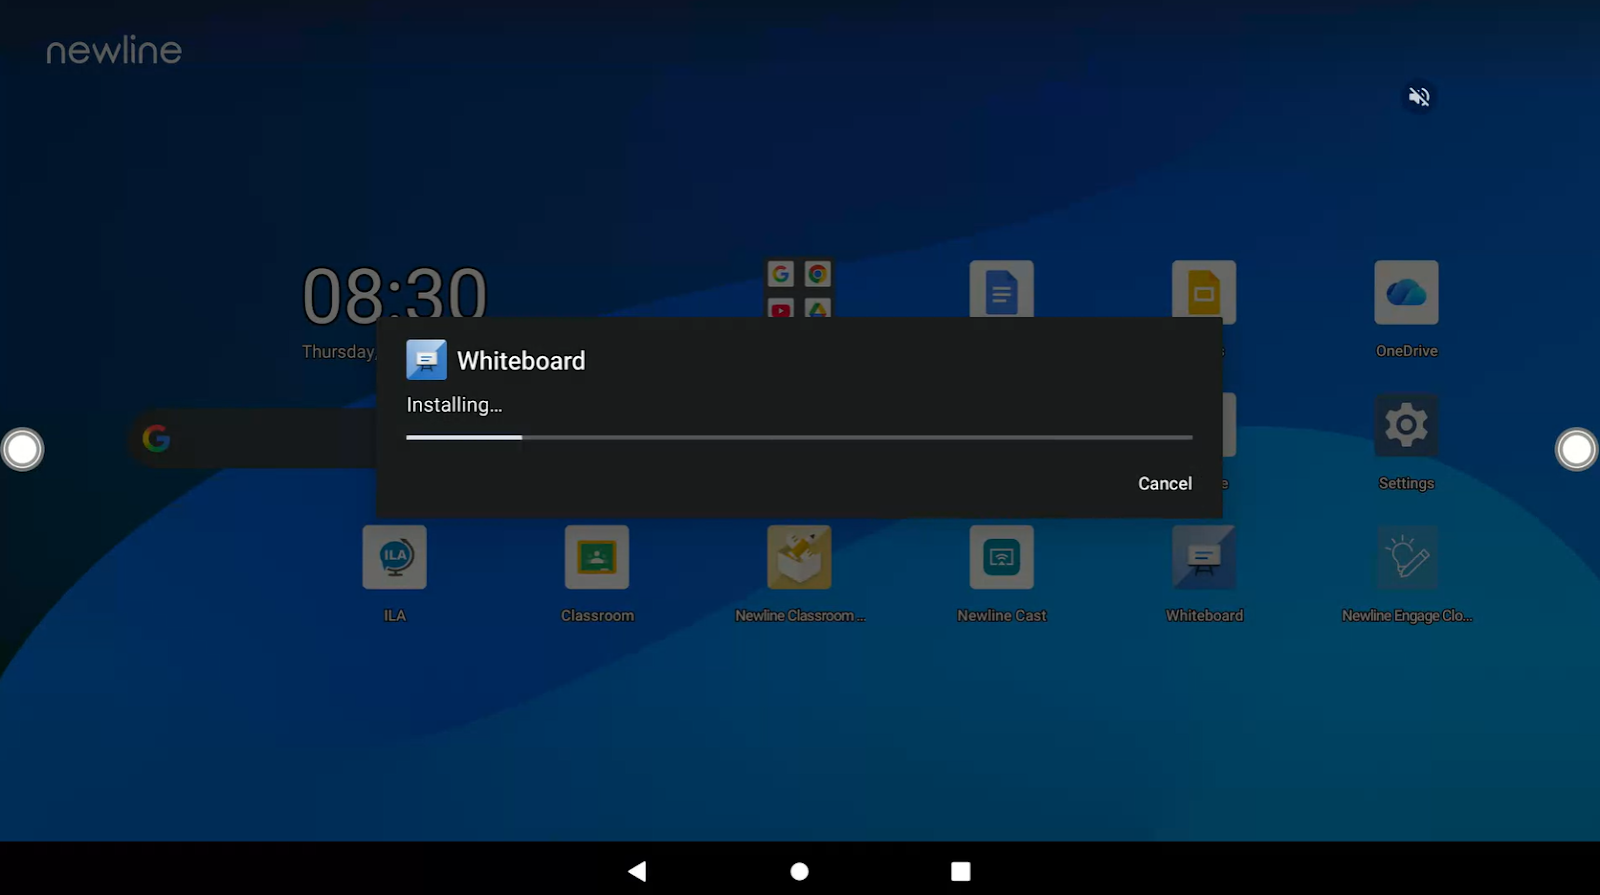This screenshot has width=1600, height=895.
Task: Click the Newline Cast label
Action: (1001, 616)
